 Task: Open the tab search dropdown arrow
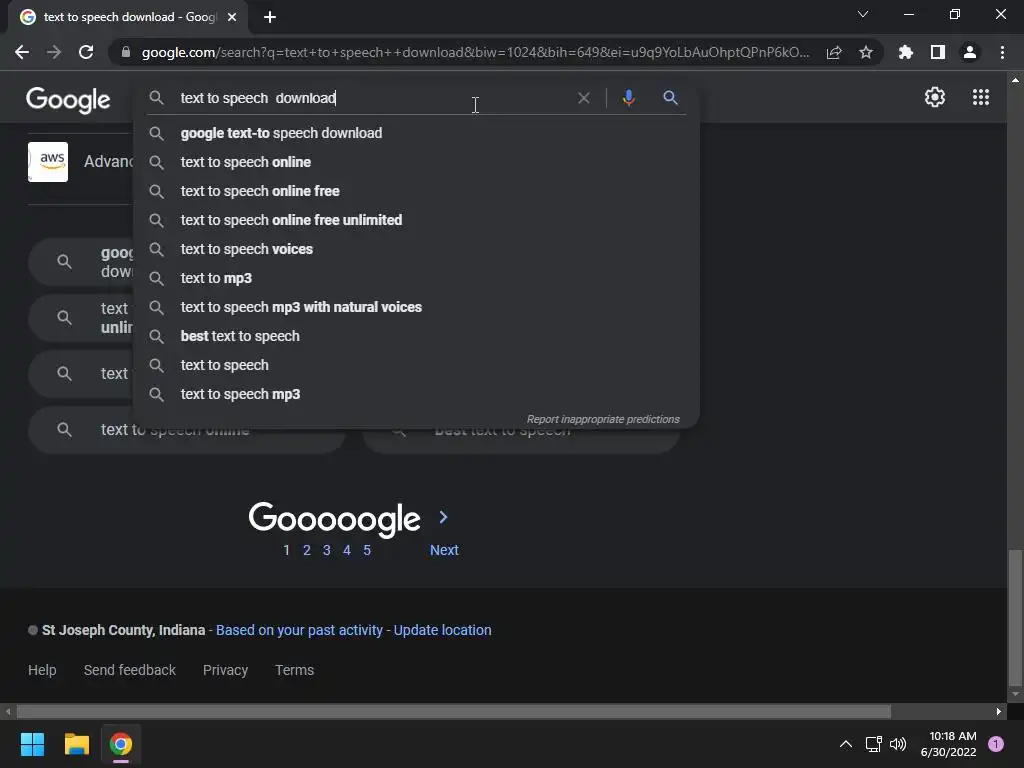pos(863,14)
